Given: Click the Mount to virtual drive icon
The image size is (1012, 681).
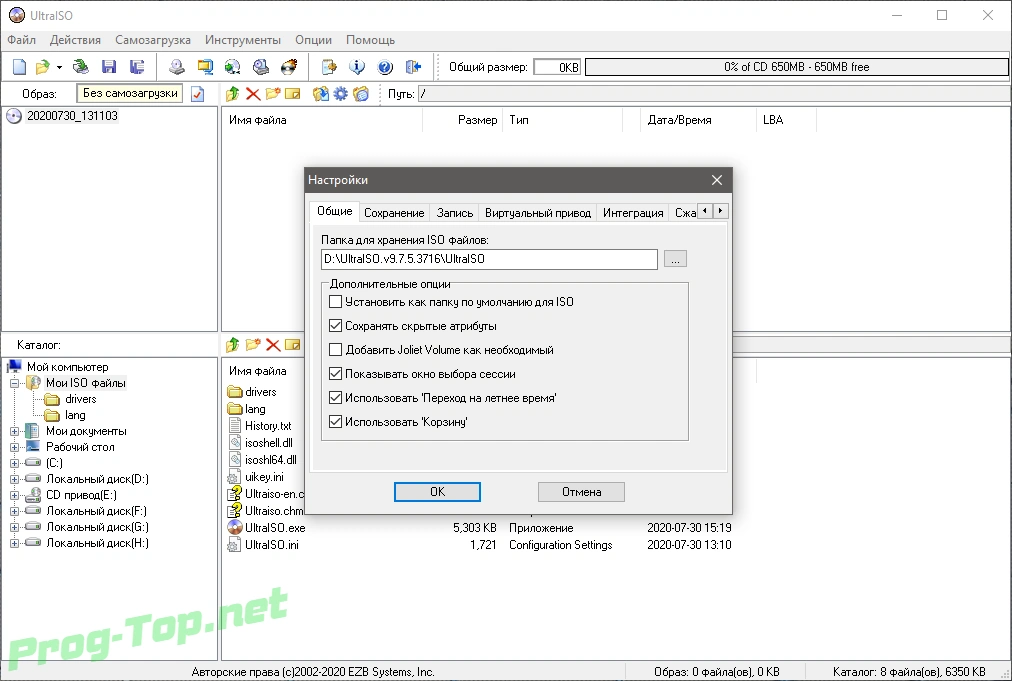Looking at the screenshot, I should (260, 66).
